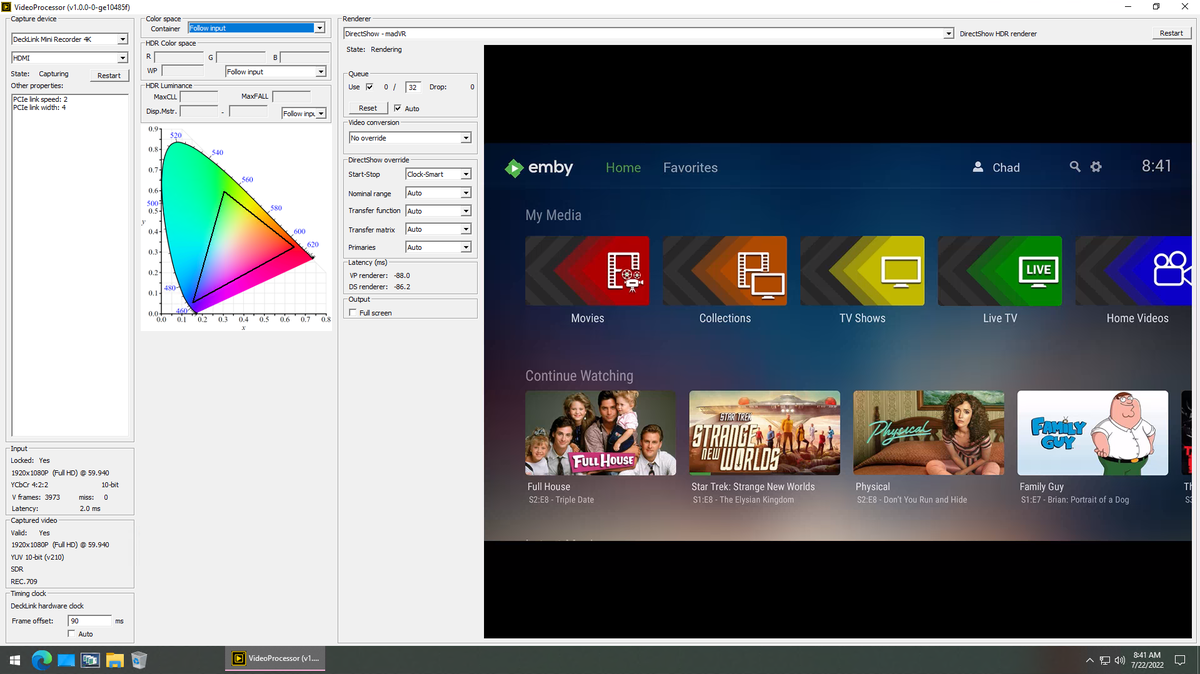The image size is (1200, 674).
Task: Toggle the Use checkbox in Queue
Action: [x=367, y=86]
